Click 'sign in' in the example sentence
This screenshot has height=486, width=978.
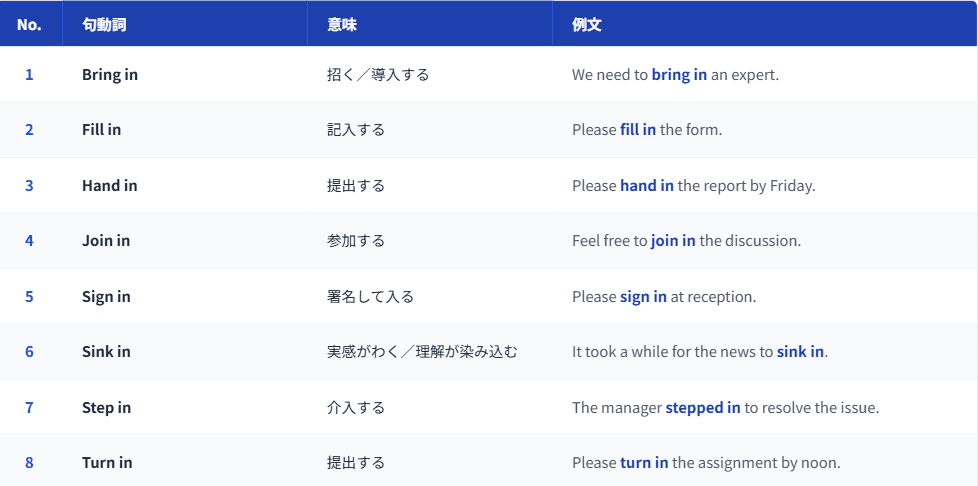[x=643, y=297]
